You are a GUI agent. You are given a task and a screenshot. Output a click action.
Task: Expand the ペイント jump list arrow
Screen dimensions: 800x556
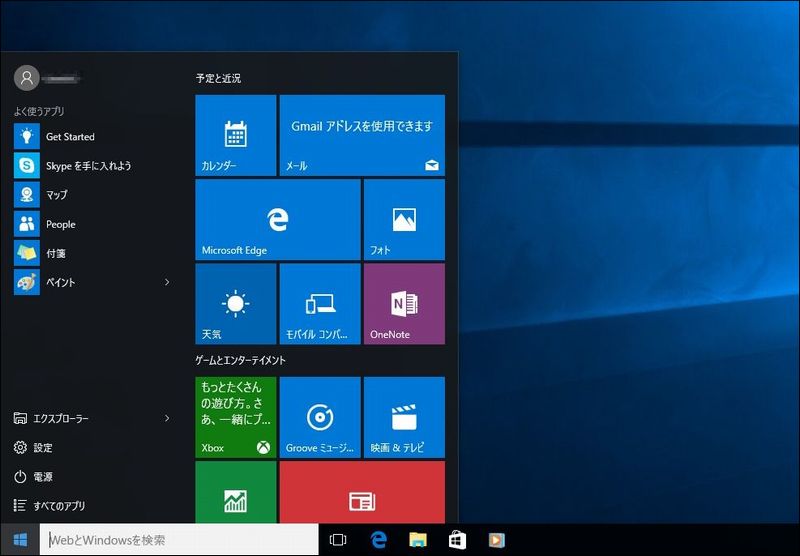(x=167, y=282)
